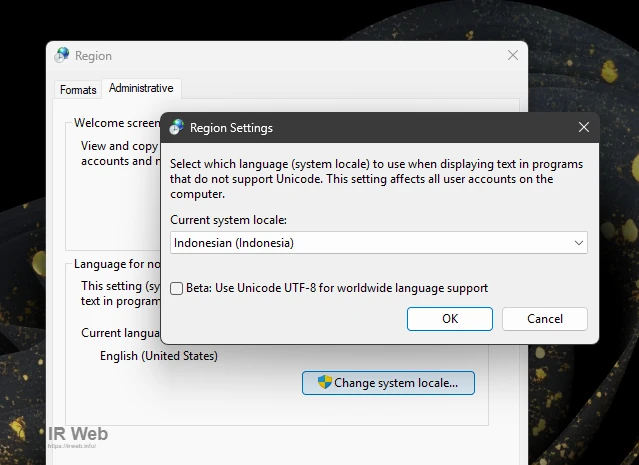Click the English (United States) language text
The image size is (639, 465).
tap(159, 356)
